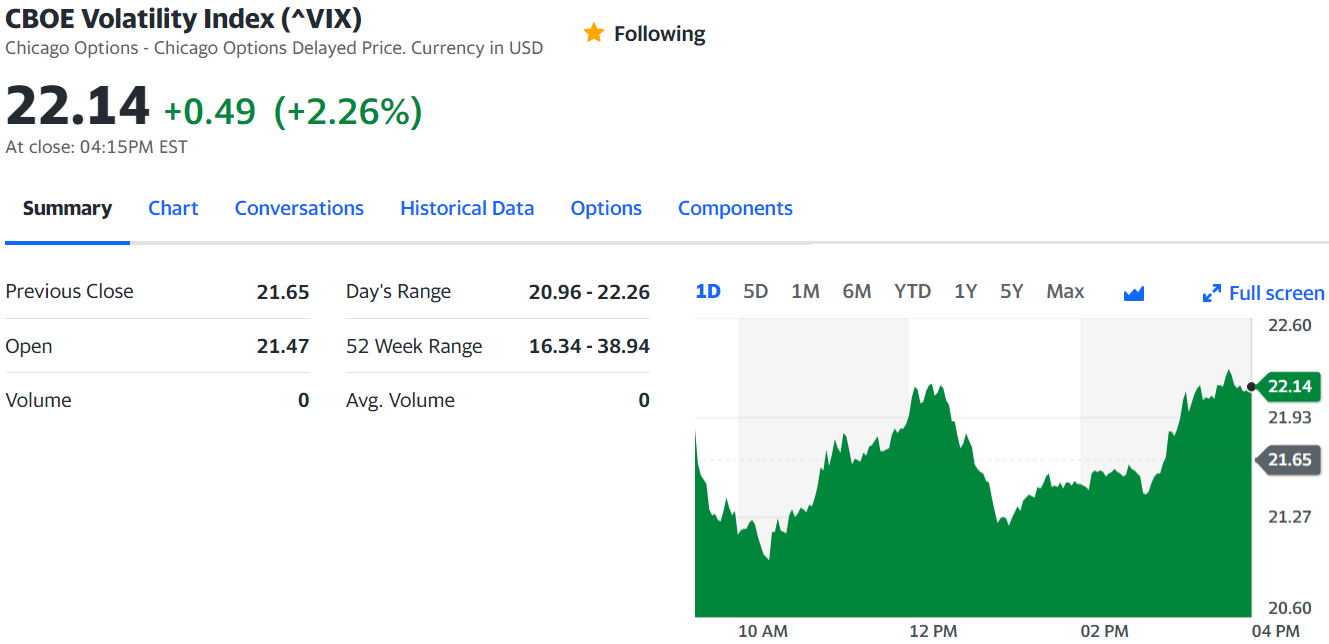Click the 20.60 price axis label
Viewport: 1329px width, 644px height.
pyautogui.click(x=1289, y=608)
